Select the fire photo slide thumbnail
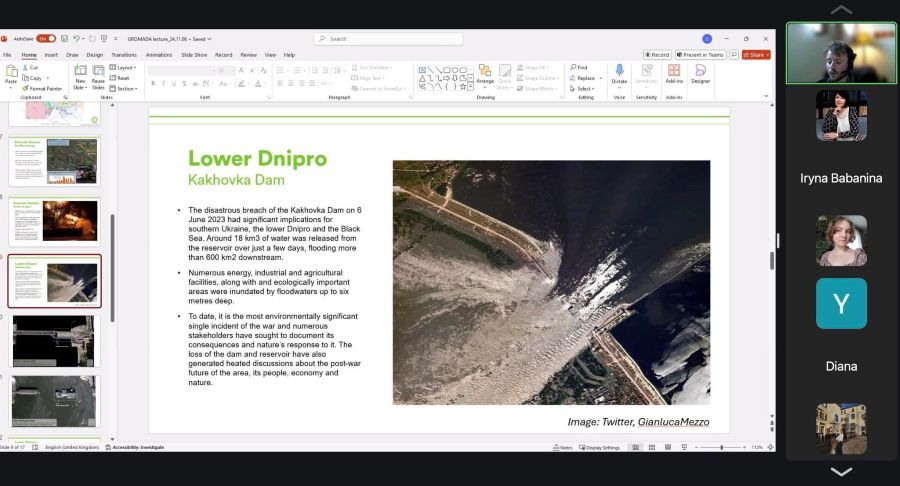The width and height of the screenshot is (900, 486). coord(55,221)
